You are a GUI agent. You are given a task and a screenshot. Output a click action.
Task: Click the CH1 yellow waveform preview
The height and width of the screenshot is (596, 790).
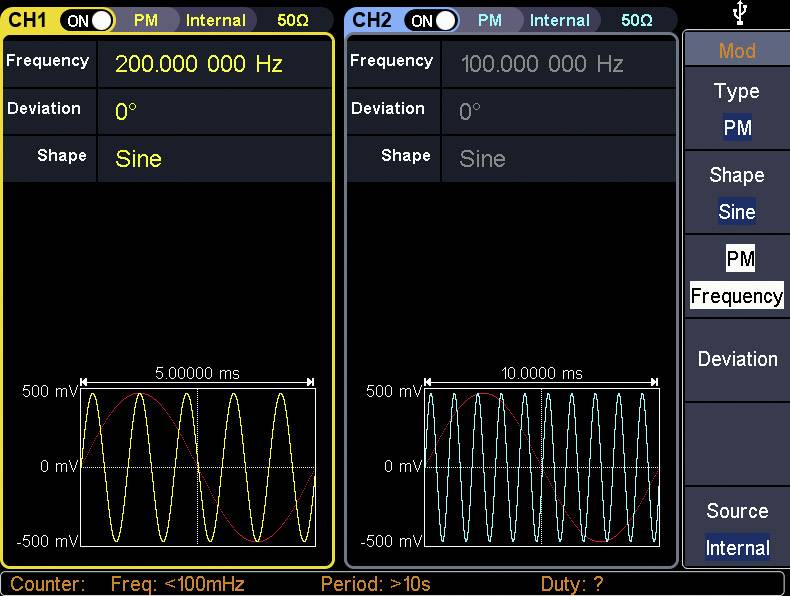click(x=198, y=467)
